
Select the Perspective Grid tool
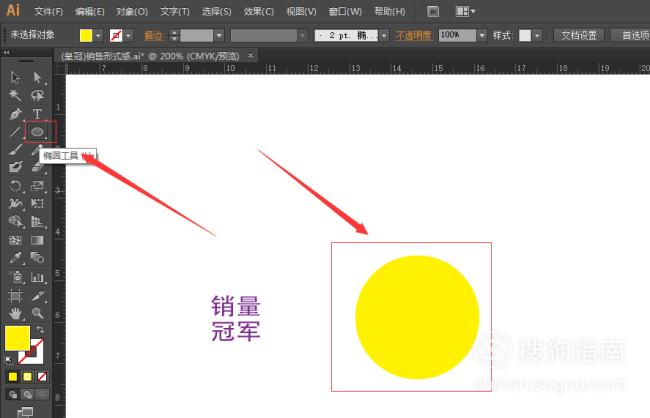coord(37,221)
